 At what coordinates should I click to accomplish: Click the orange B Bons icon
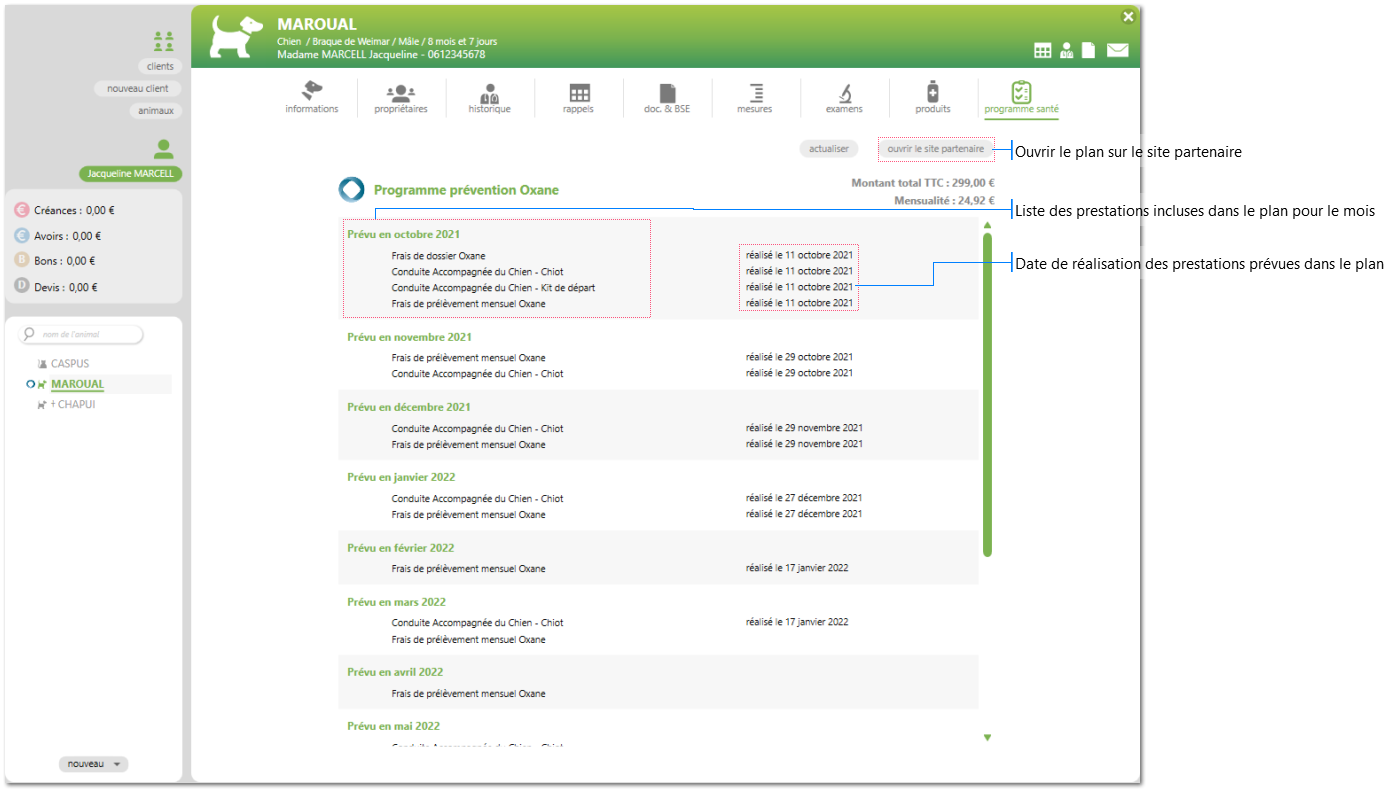pyautogui.click(x=22, y=261)
